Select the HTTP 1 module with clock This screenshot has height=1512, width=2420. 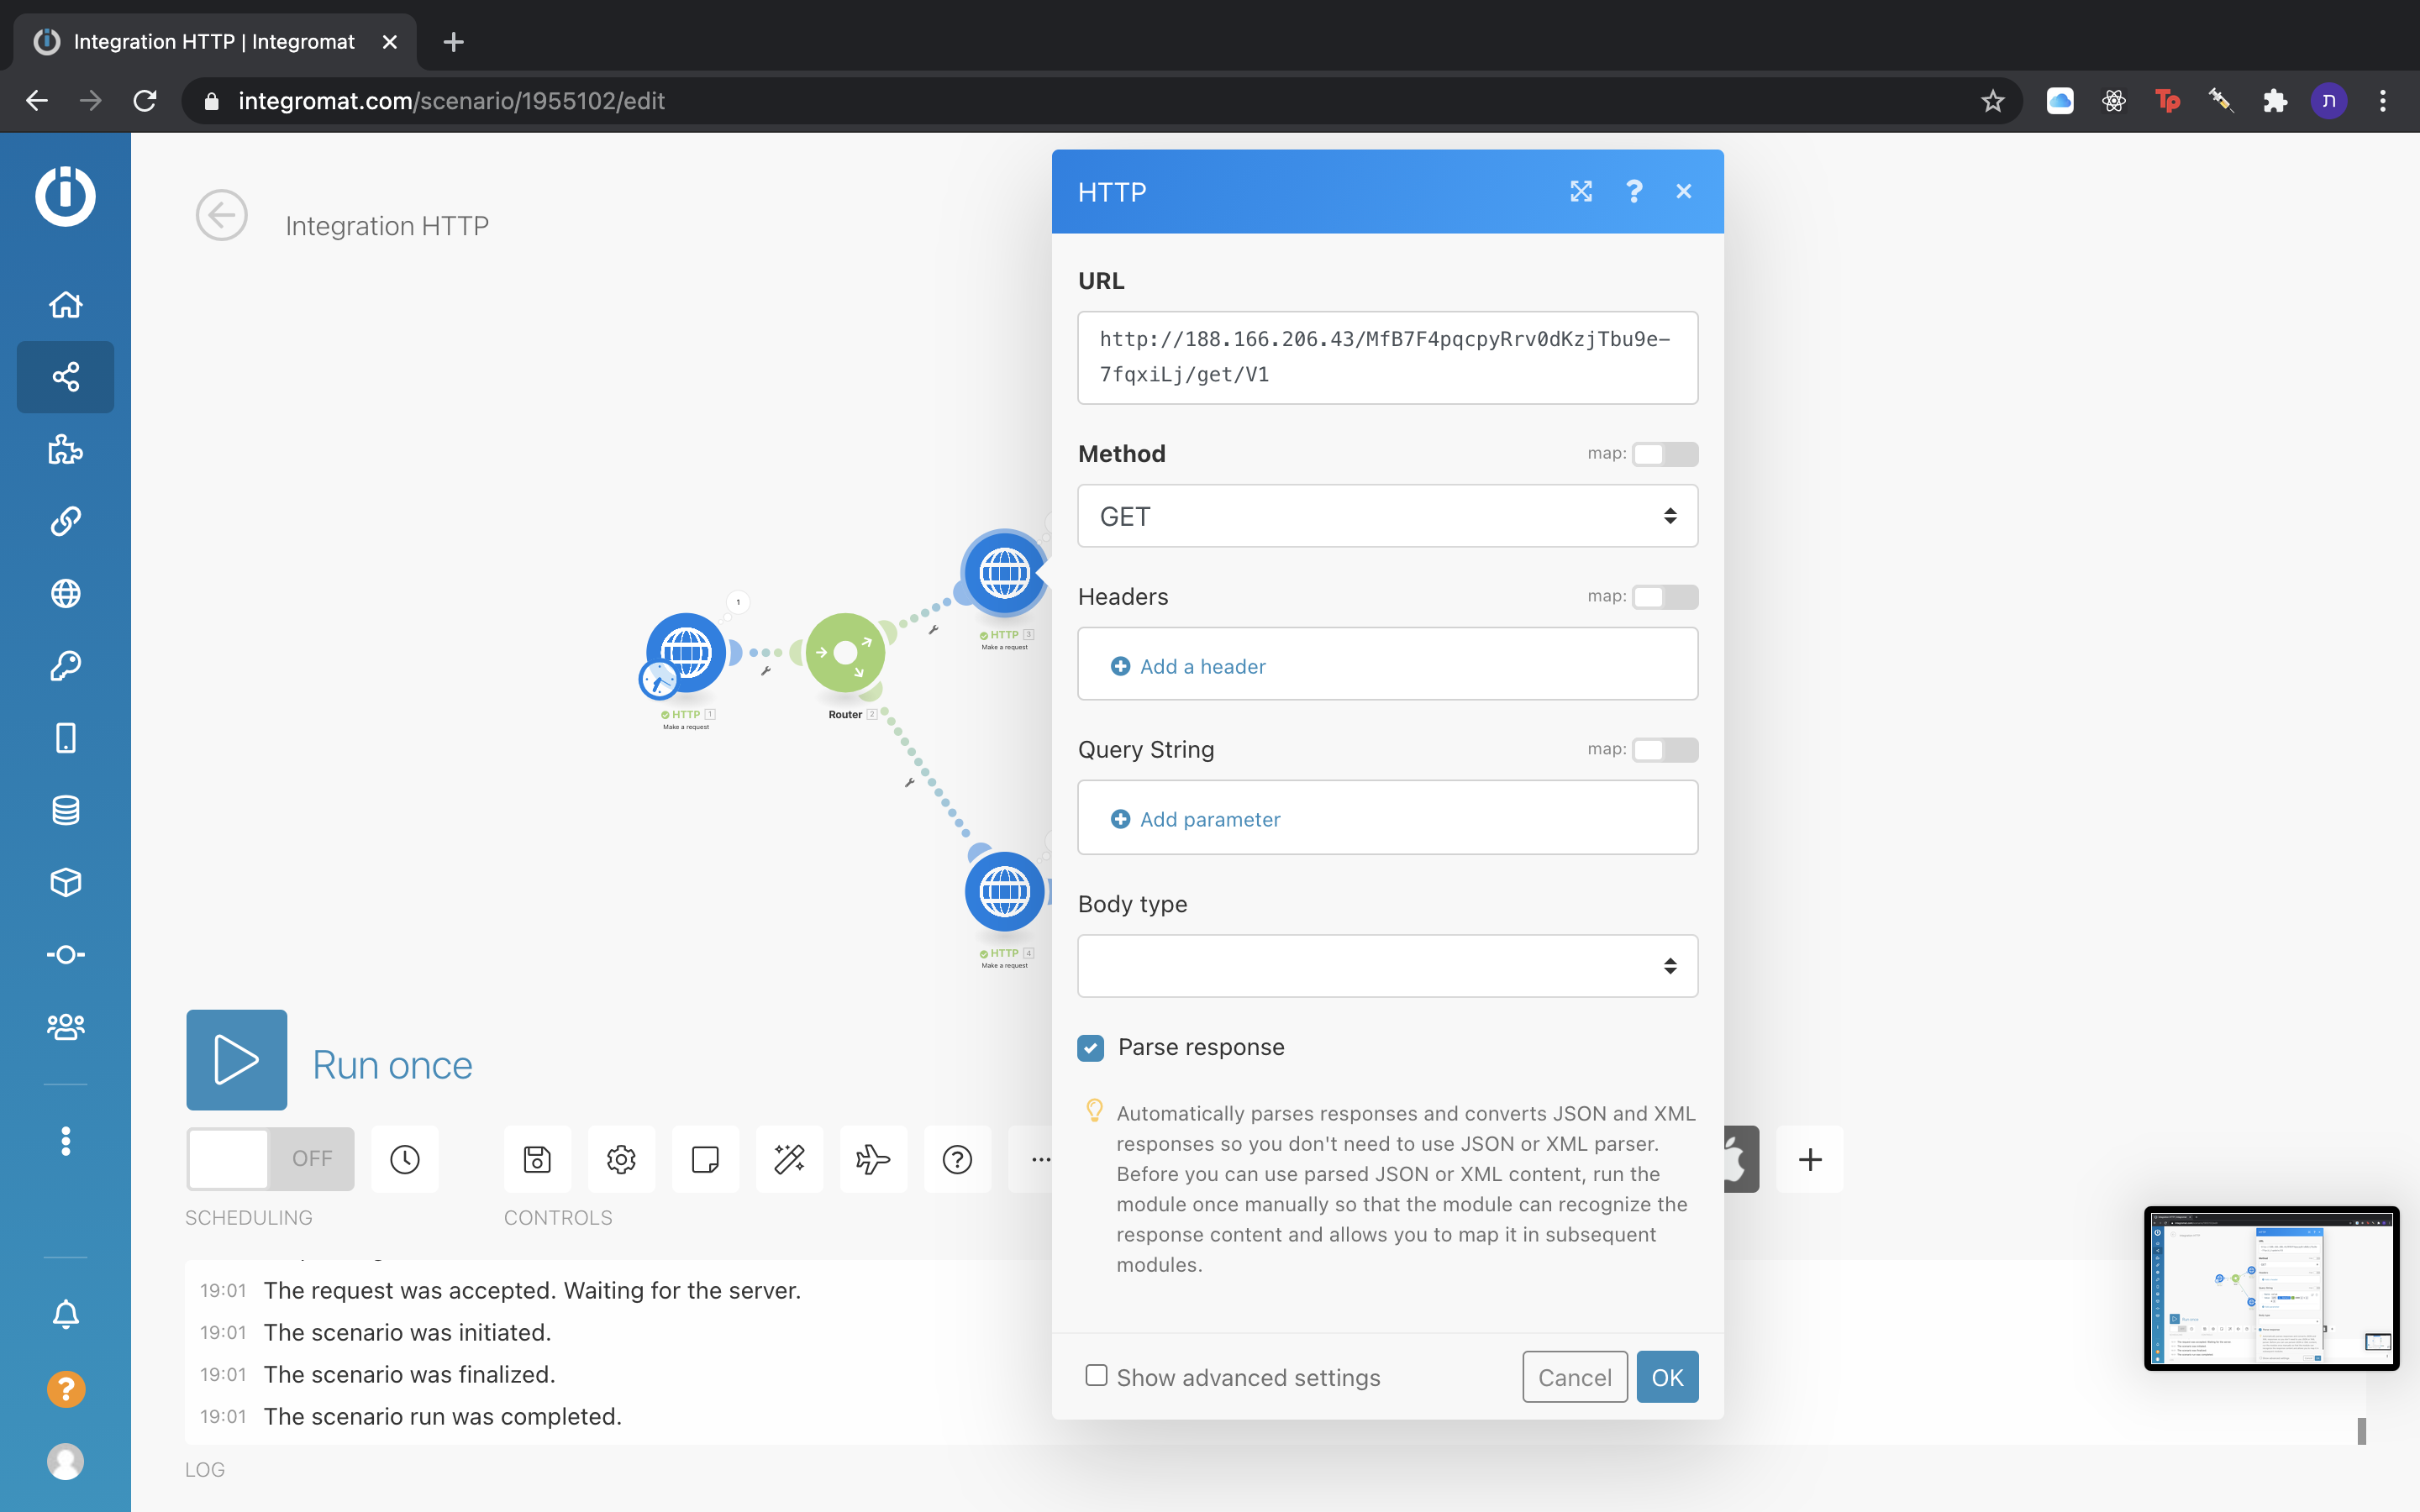[685, 654]
